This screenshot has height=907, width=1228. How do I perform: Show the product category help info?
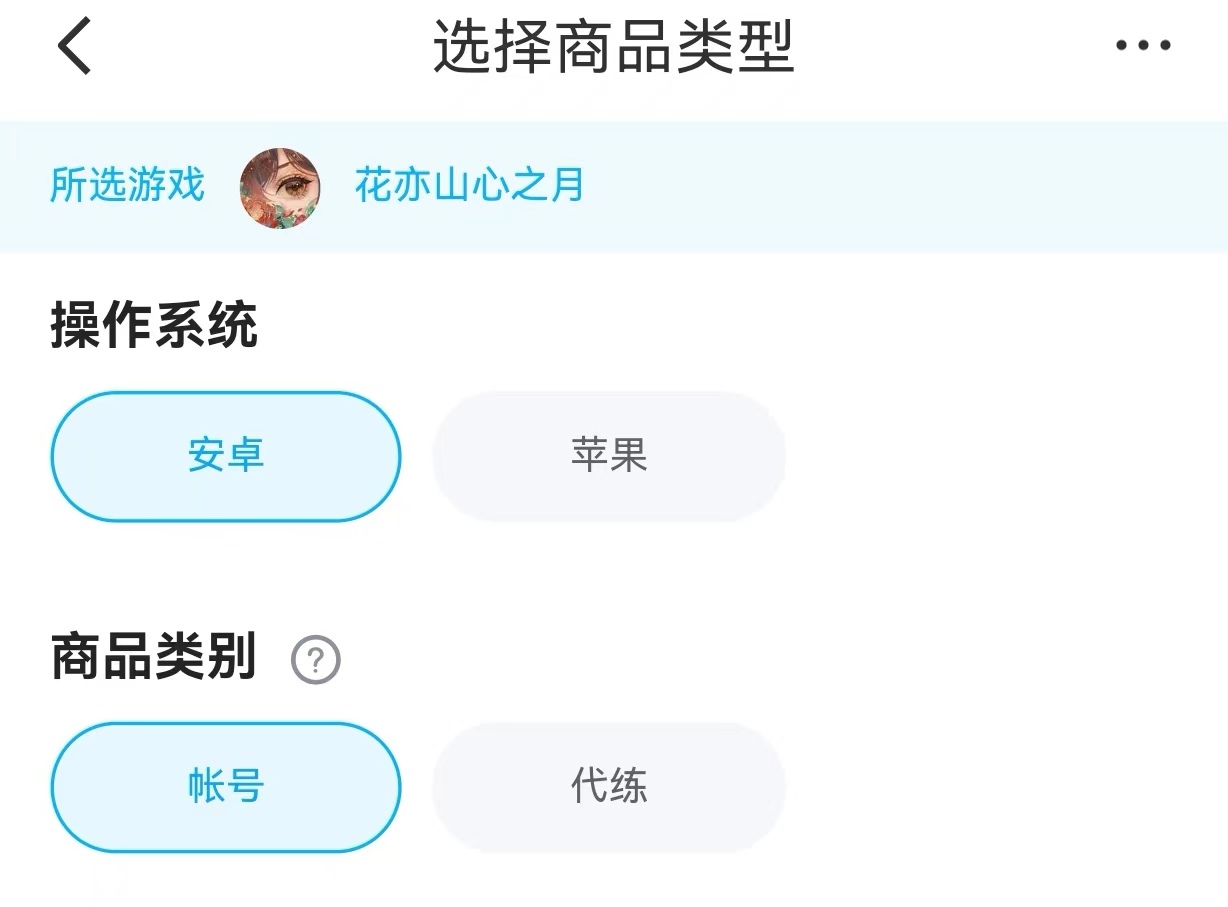[x=316, y=661]
